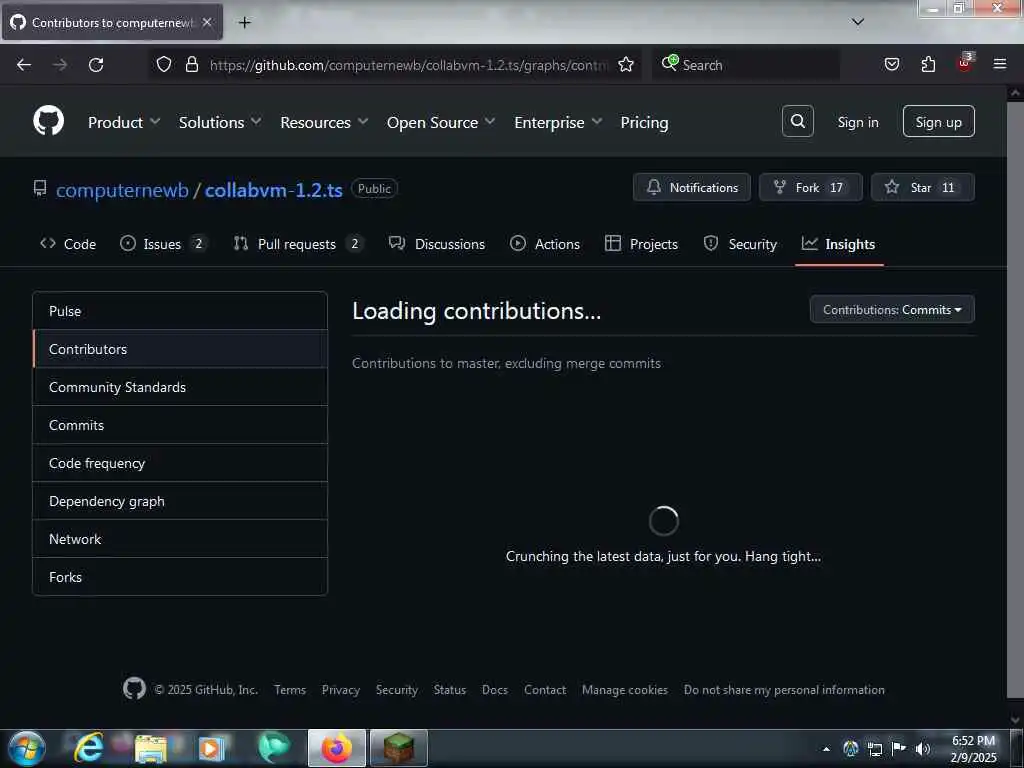This screenshot has width=1024, height=768.
Task: Click the repository icon beside computernewb
Action: coord(40,189)
